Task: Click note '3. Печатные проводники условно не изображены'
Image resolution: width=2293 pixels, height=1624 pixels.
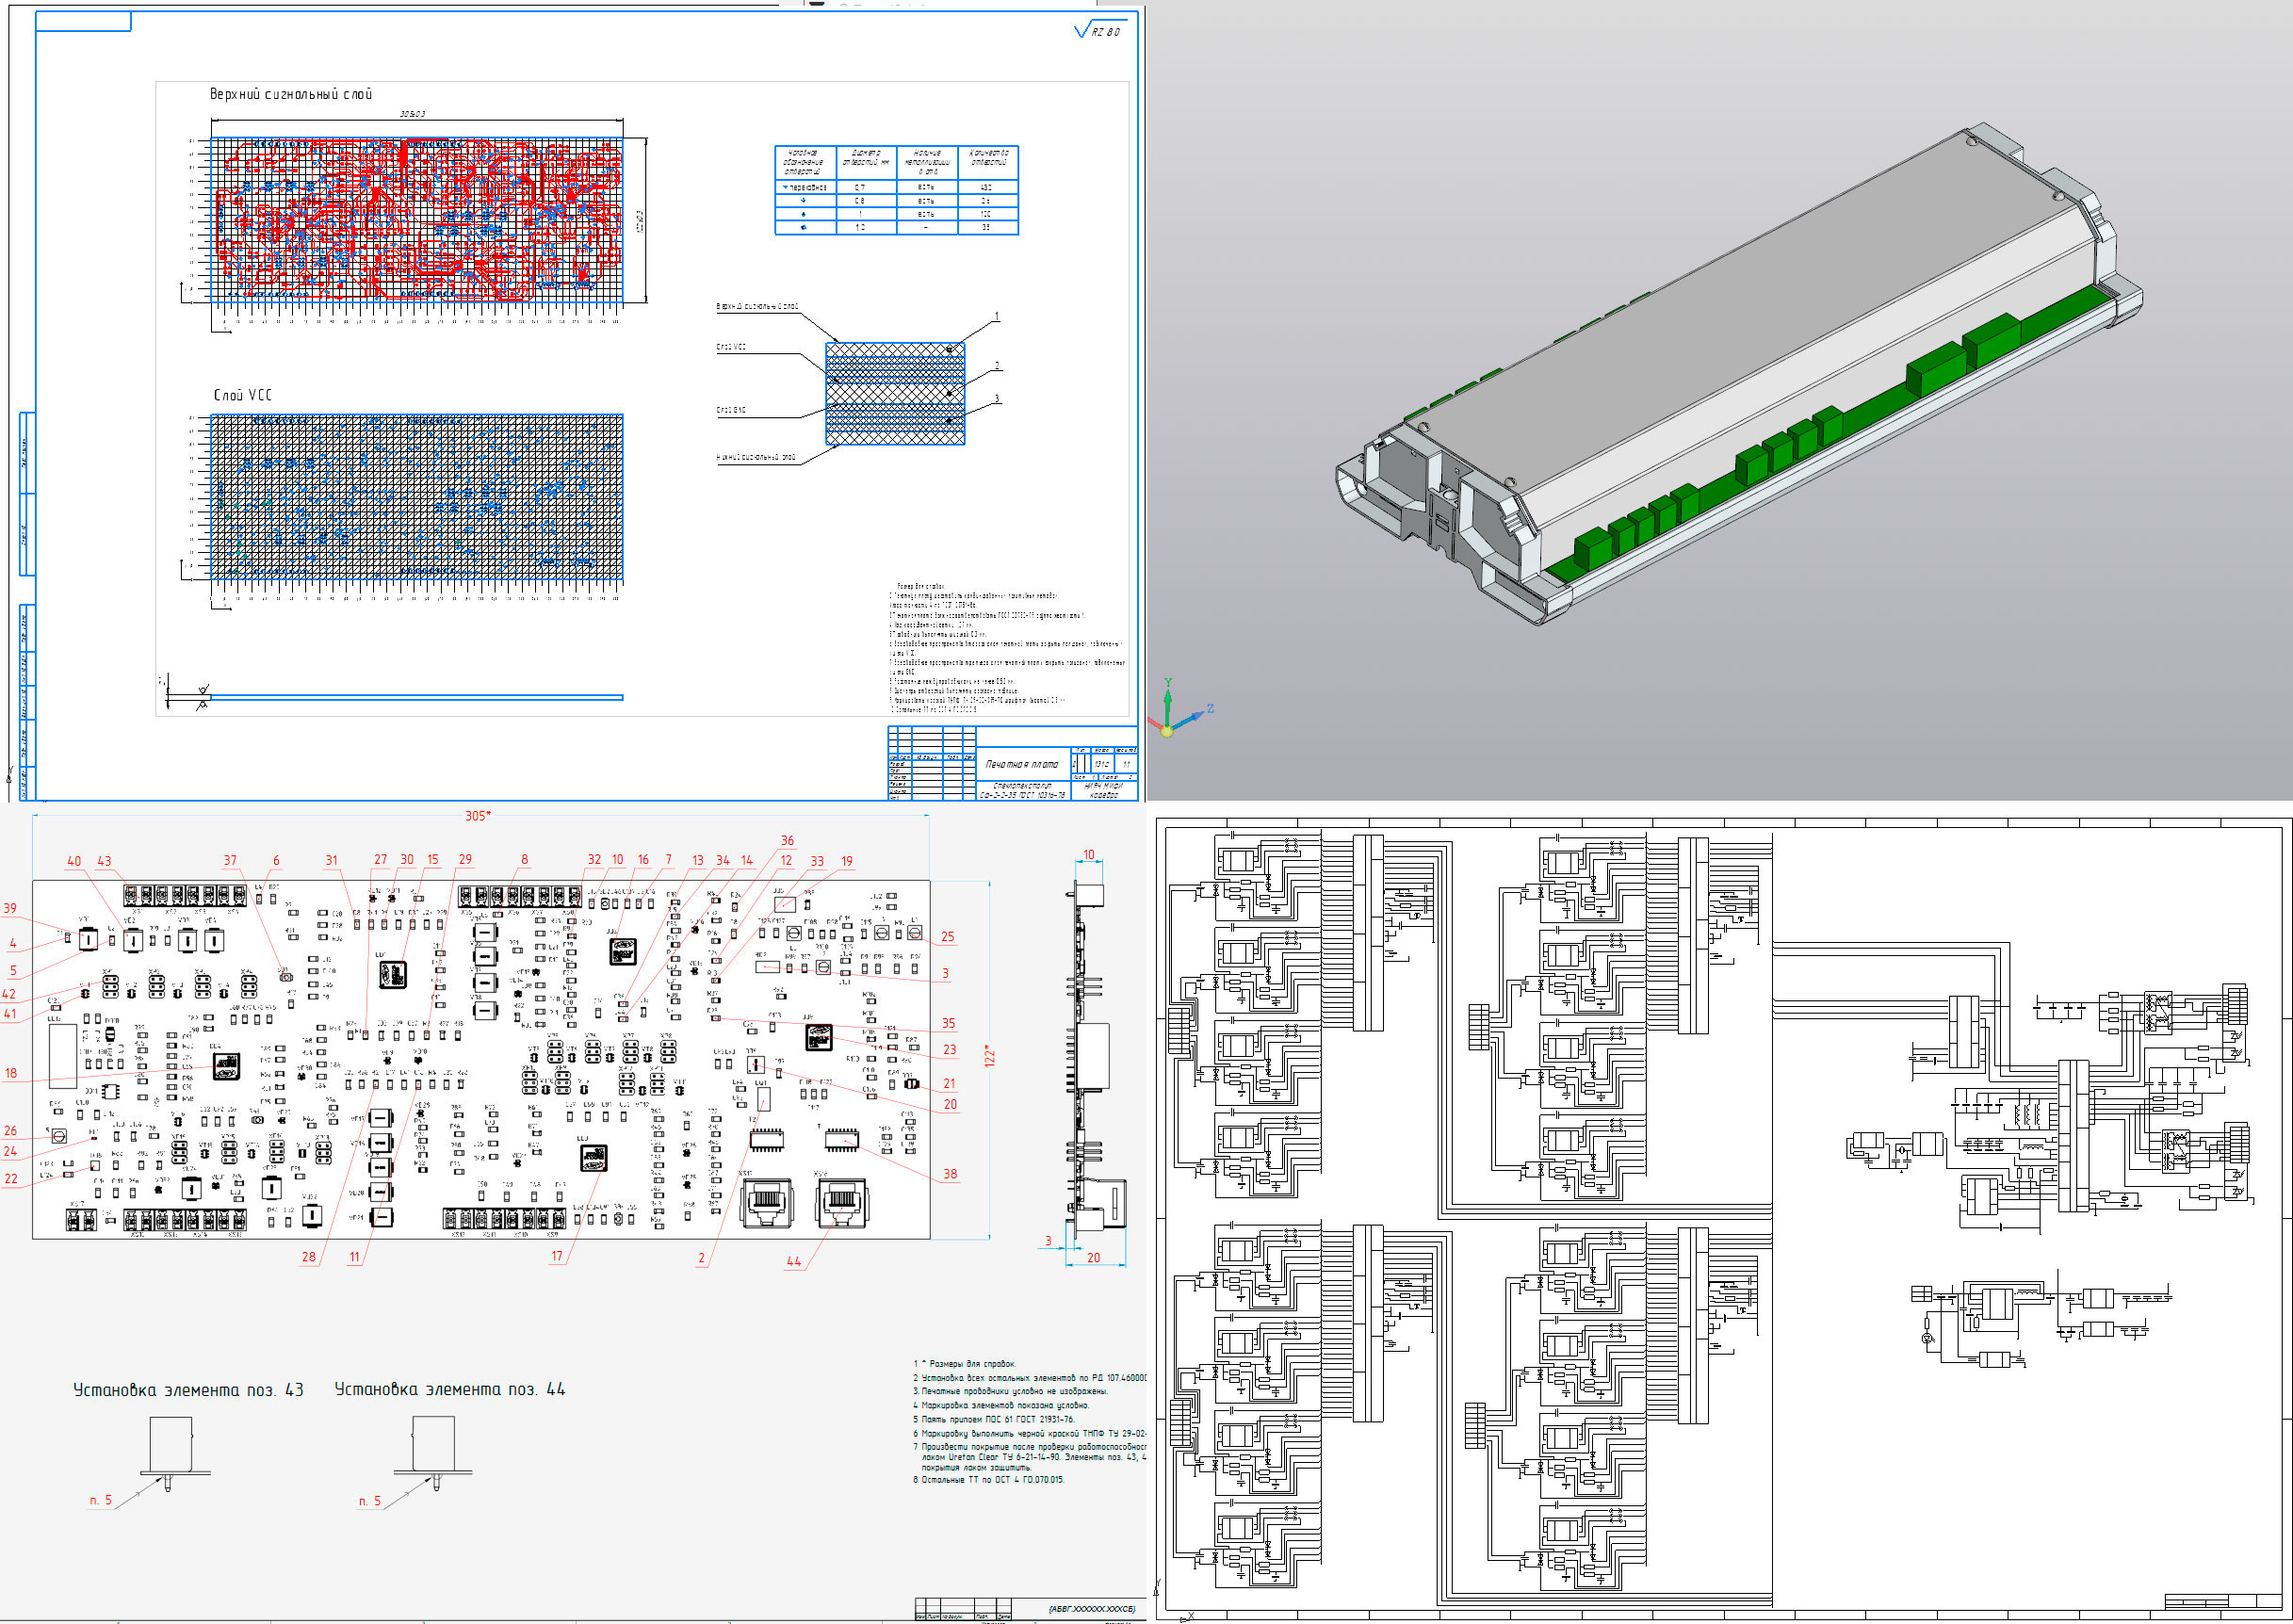Action: 1010,1391
